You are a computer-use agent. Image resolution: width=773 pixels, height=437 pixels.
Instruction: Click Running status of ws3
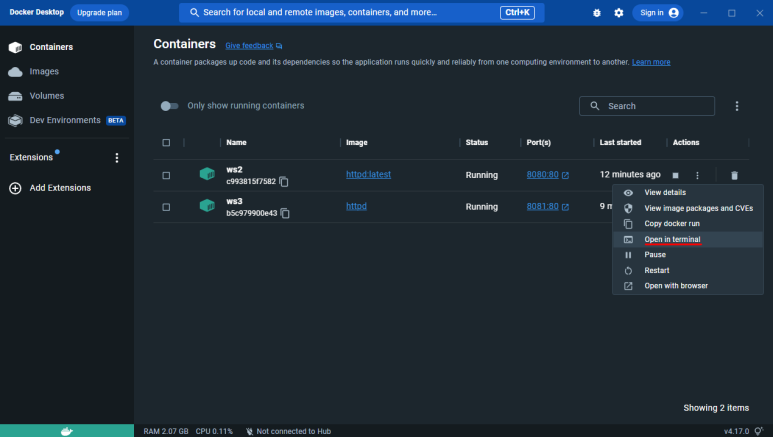(482, 207)
